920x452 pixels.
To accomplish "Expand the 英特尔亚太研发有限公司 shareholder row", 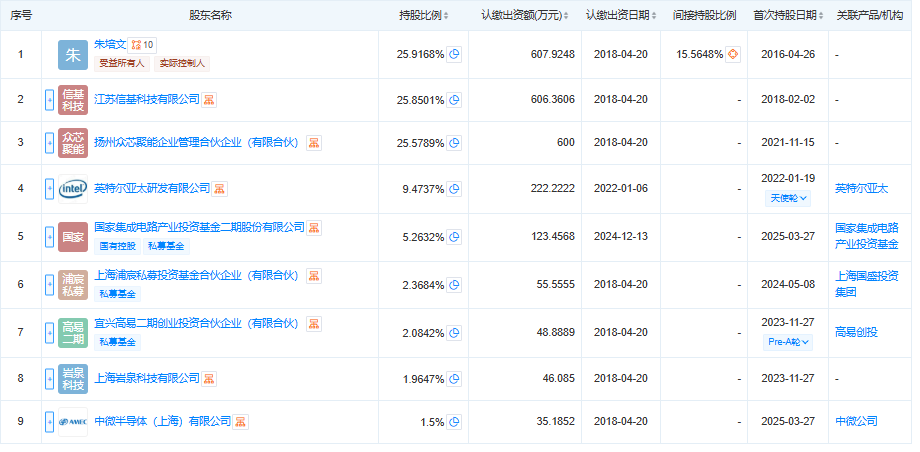I will point(49,188).
